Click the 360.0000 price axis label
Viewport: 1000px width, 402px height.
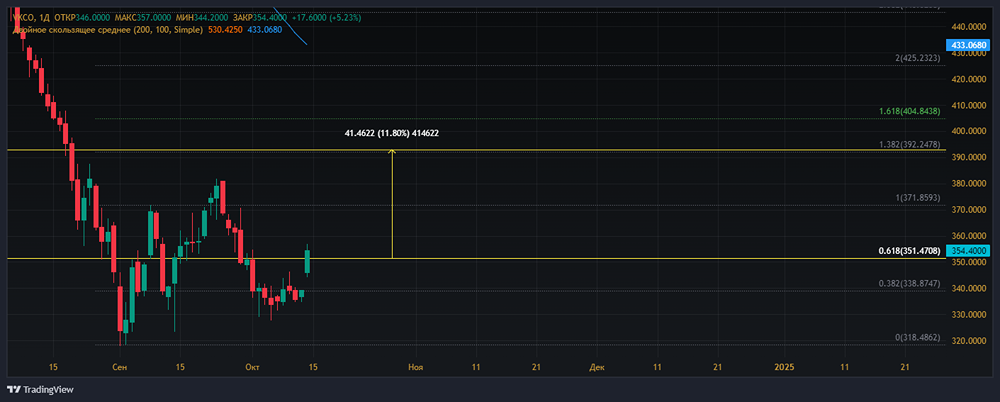tap(969, 236)
